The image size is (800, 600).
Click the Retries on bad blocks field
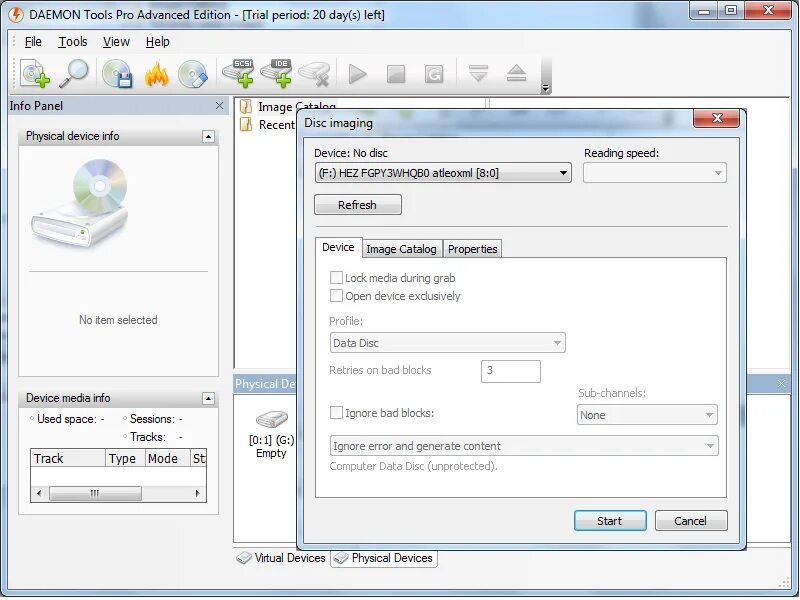[511, 371]
